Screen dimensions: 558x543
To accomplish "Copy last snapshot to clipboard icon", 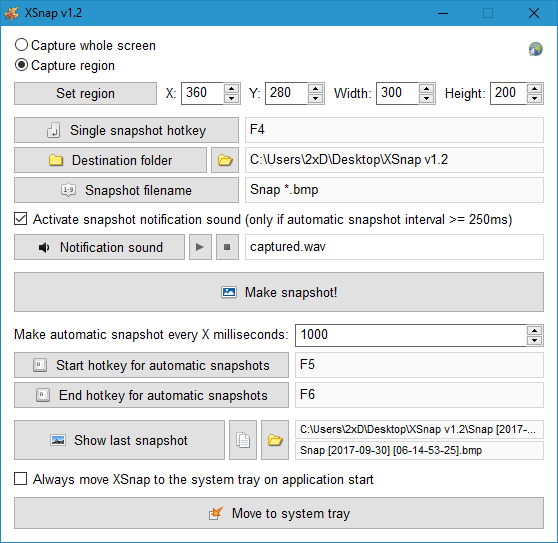I will pyautogui.click(x=243, y=440).
